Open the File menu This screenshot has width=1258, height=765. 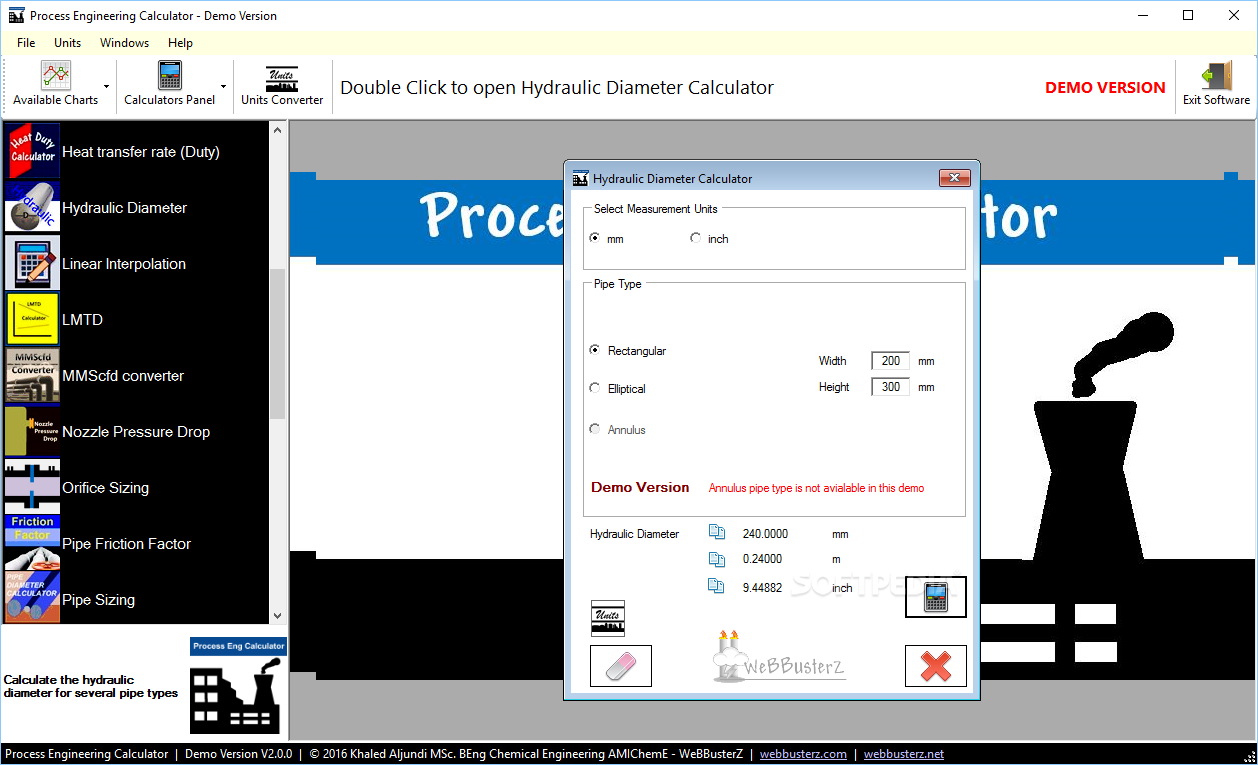pos(26,43)
